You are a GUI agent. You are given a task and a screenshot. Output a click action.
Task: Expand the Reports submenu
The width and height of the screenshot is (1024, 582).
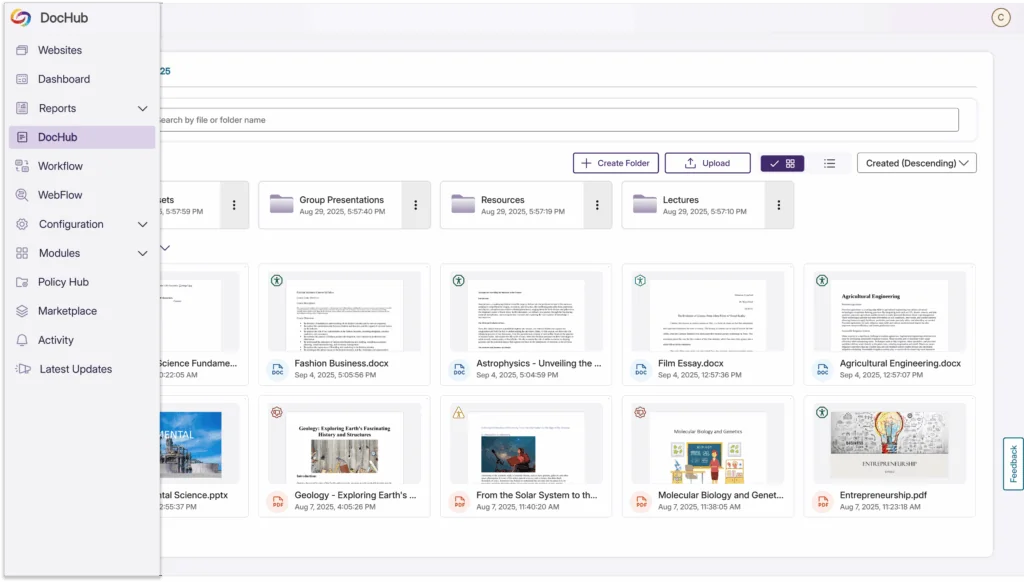pyautogui.click(x=142, y=108)
